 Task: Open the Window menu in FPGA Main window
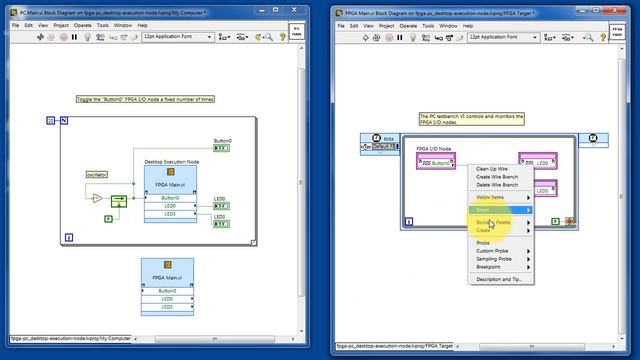point(448,26)
